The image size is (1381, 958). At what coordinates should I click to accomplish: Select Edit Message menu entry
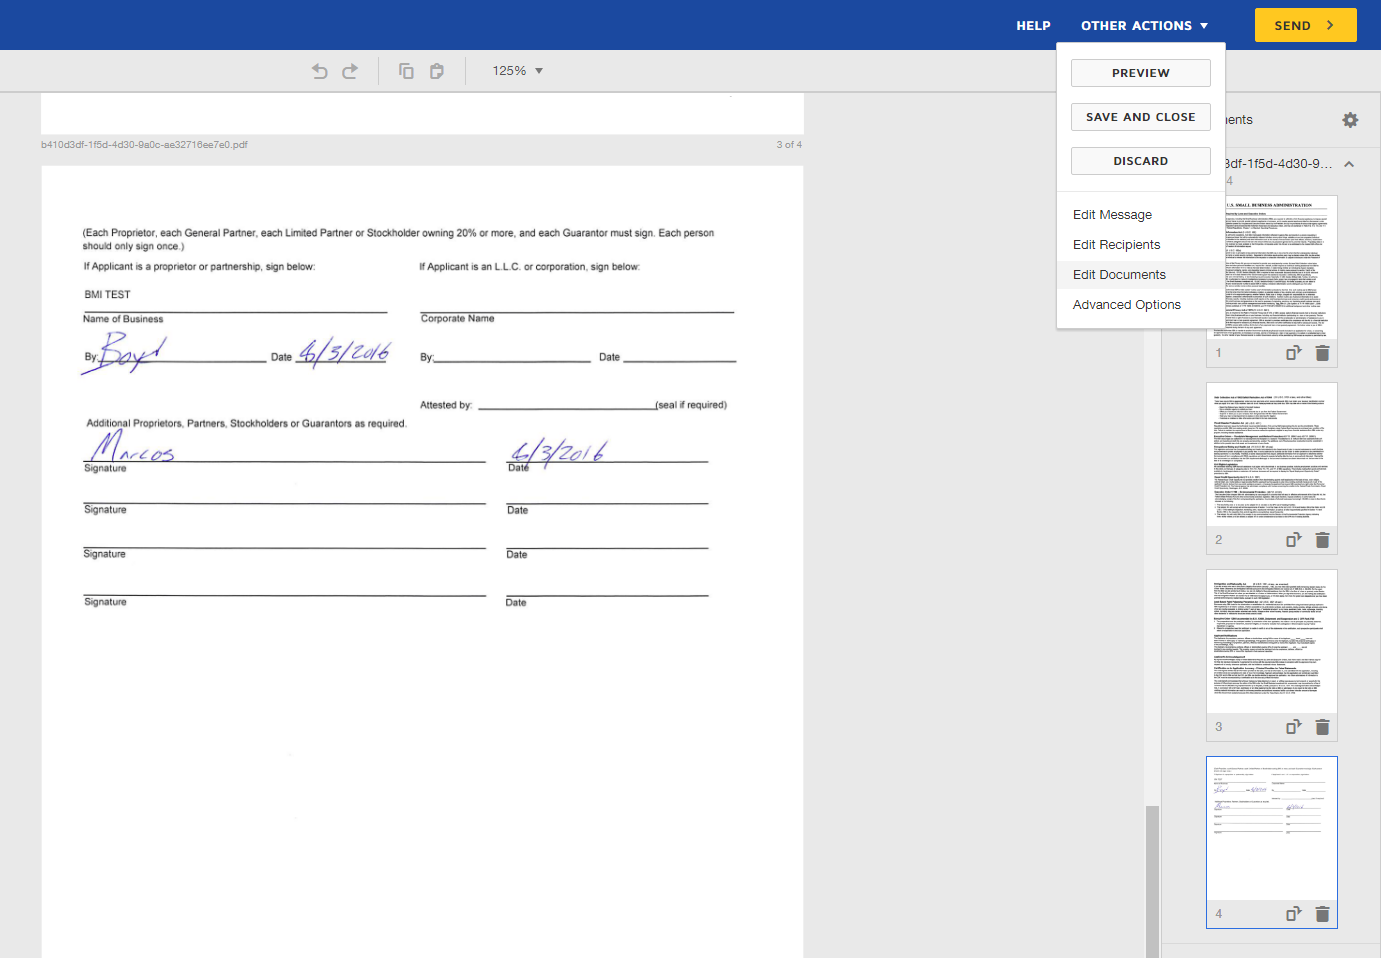[1140, 215]
